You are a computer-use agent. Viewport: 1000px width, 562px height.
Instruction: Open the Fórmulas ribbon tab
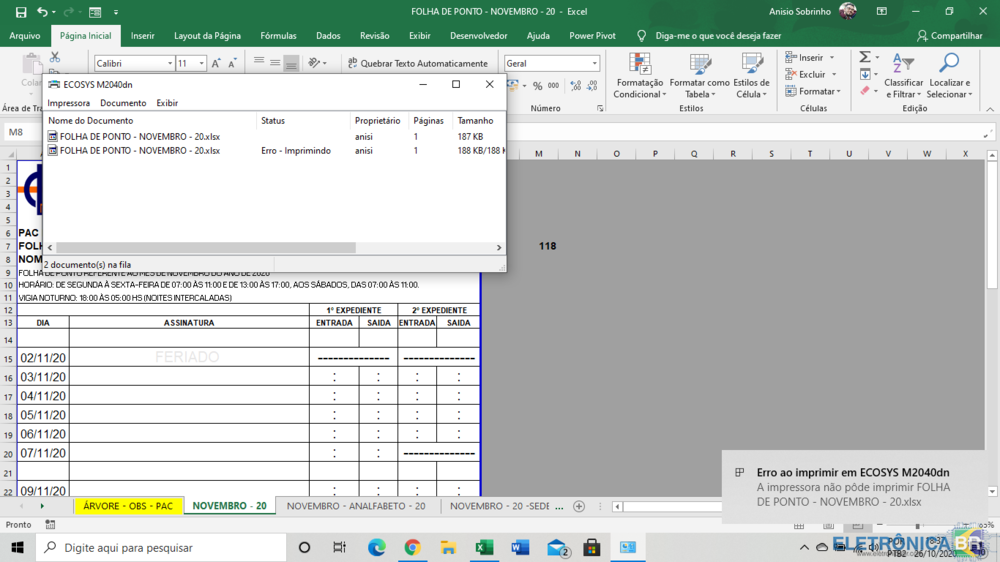(x=278, y=35)
